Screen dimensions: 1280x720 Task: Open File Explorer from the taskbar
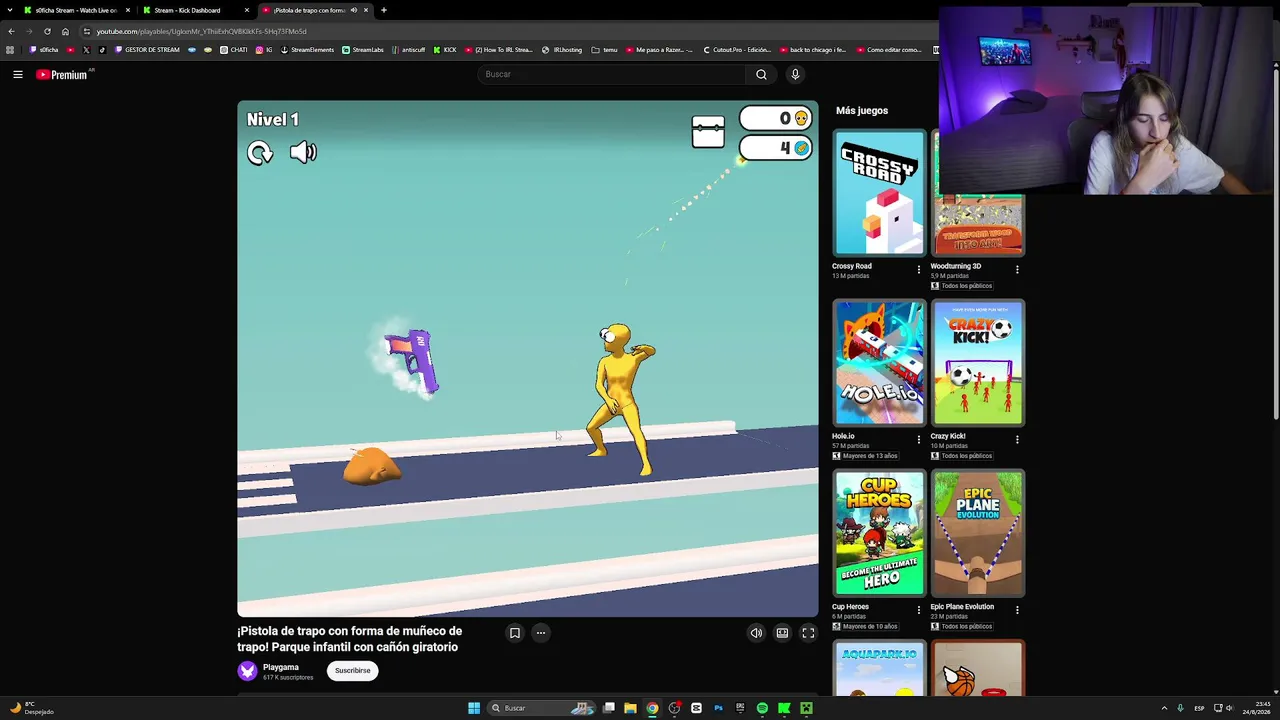click(630, 708)
